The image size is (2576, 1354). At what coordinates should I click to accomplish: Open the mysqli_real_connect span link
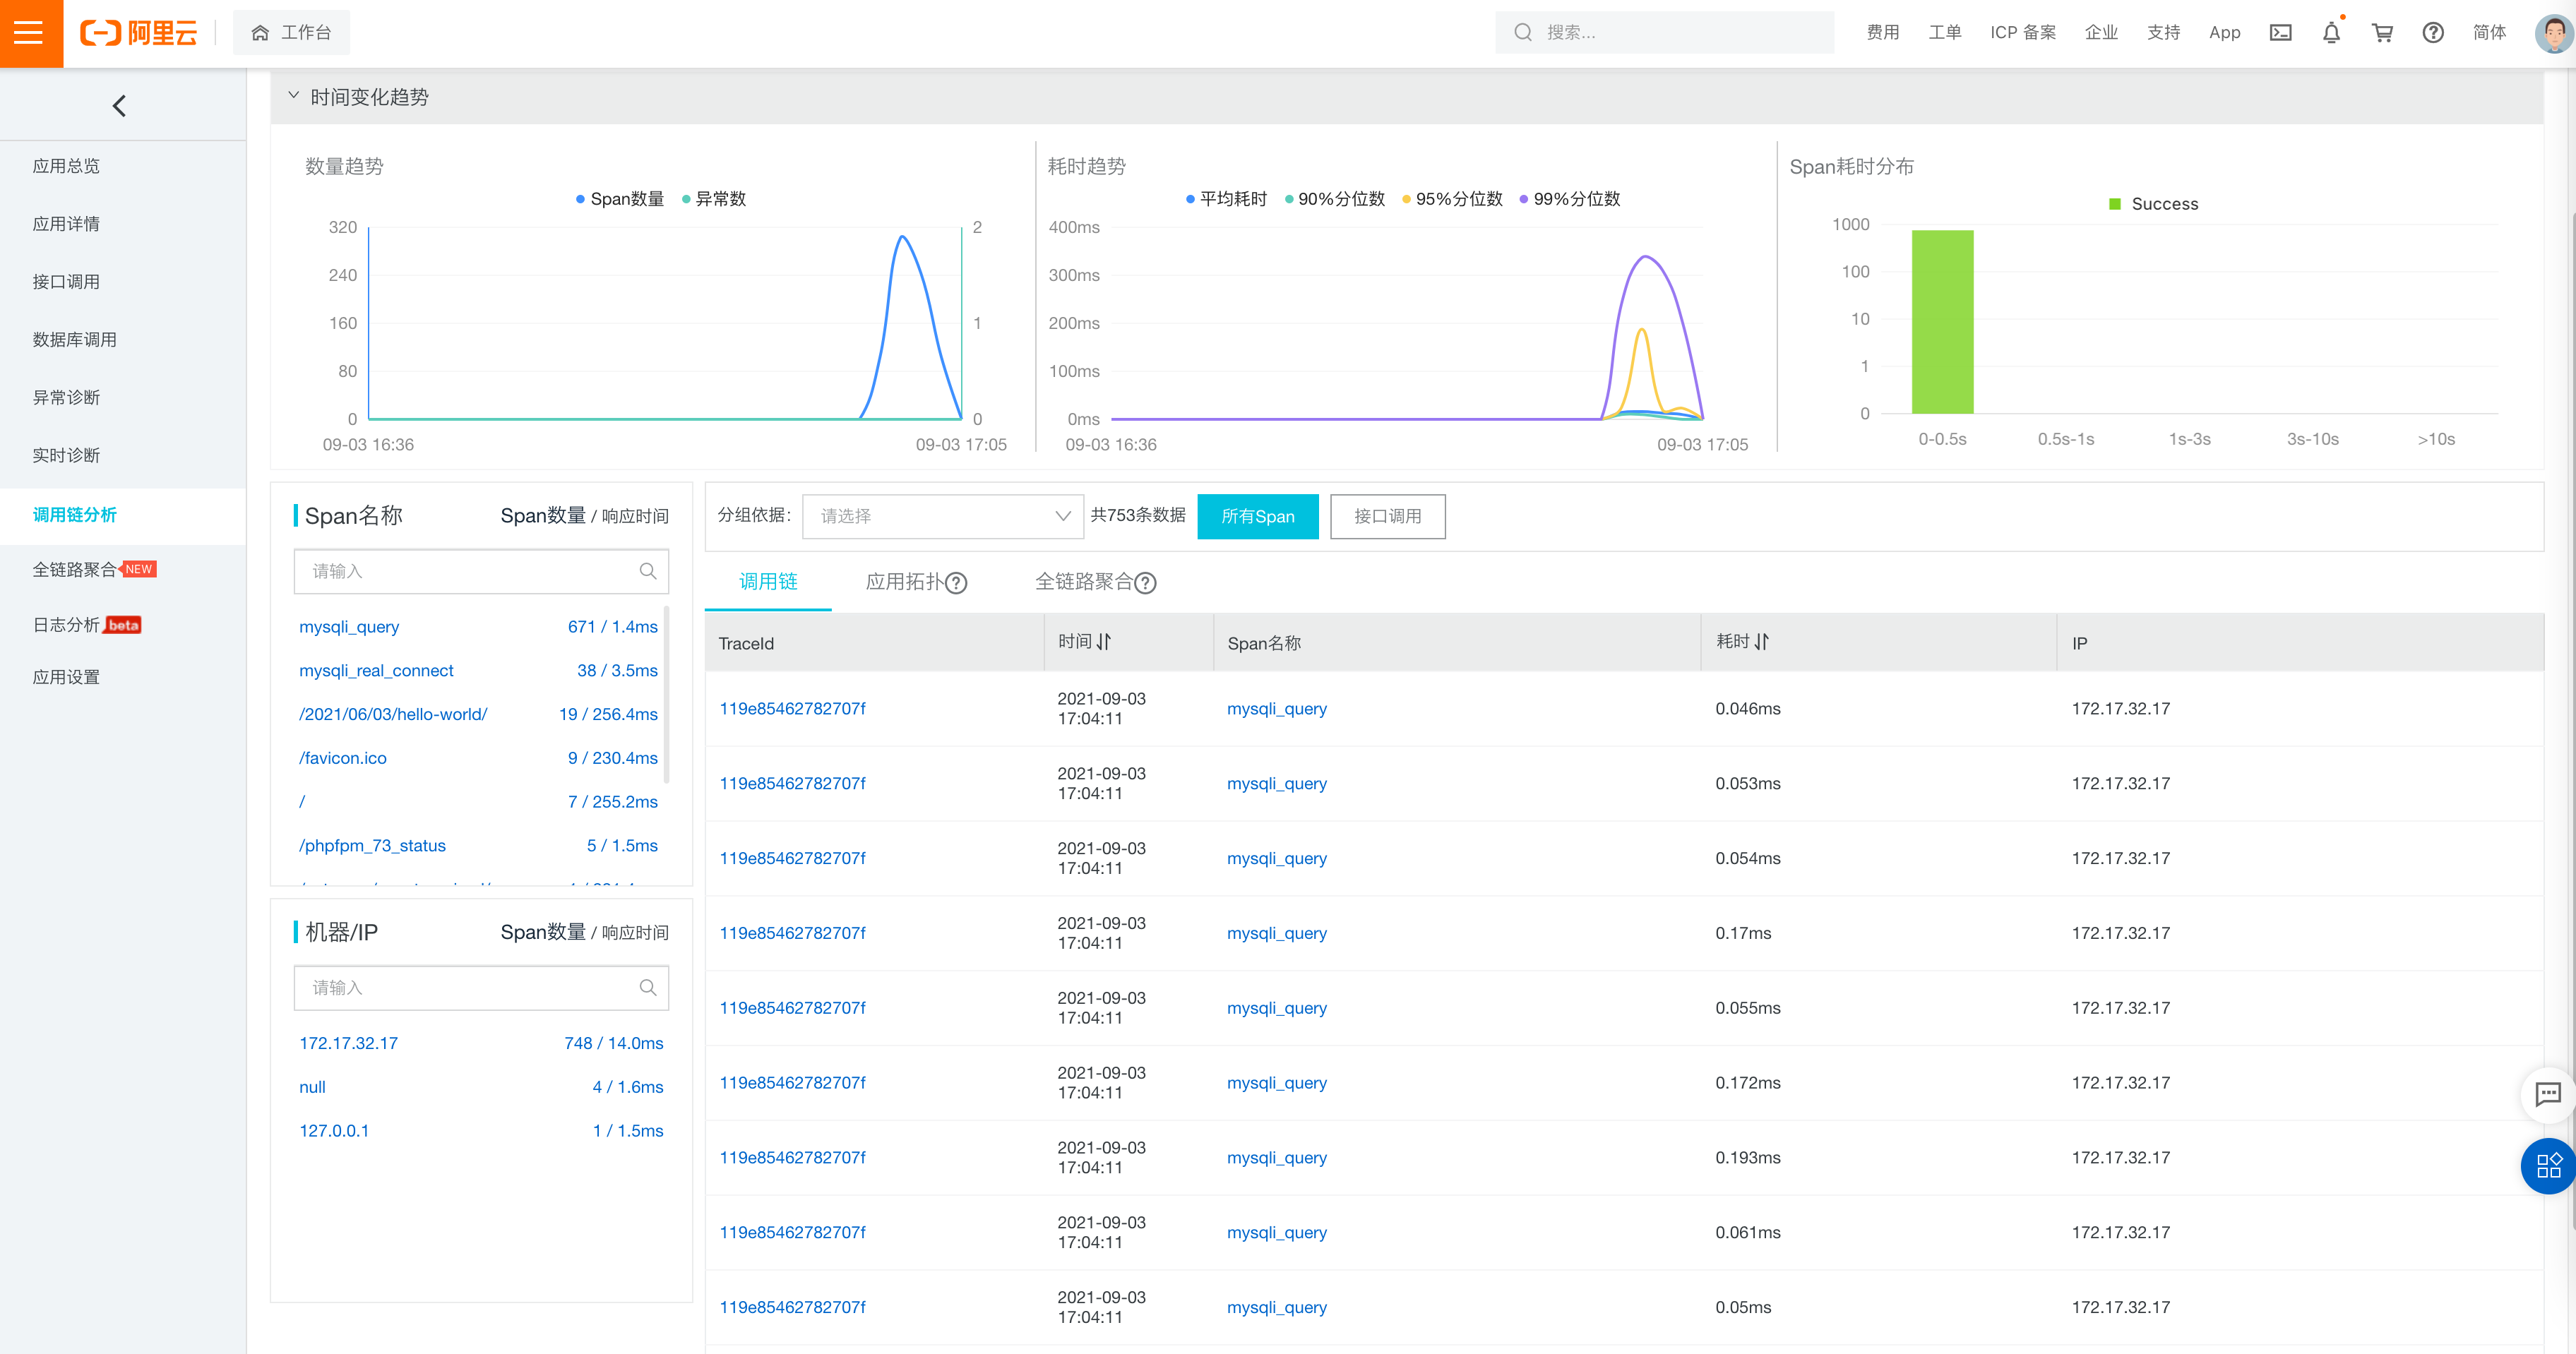pyautogui.click(x=376, y=670)
